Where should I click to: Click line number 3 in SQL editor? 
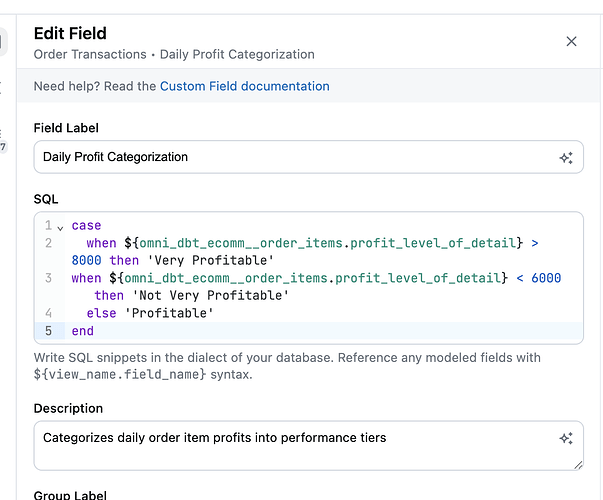47,278
